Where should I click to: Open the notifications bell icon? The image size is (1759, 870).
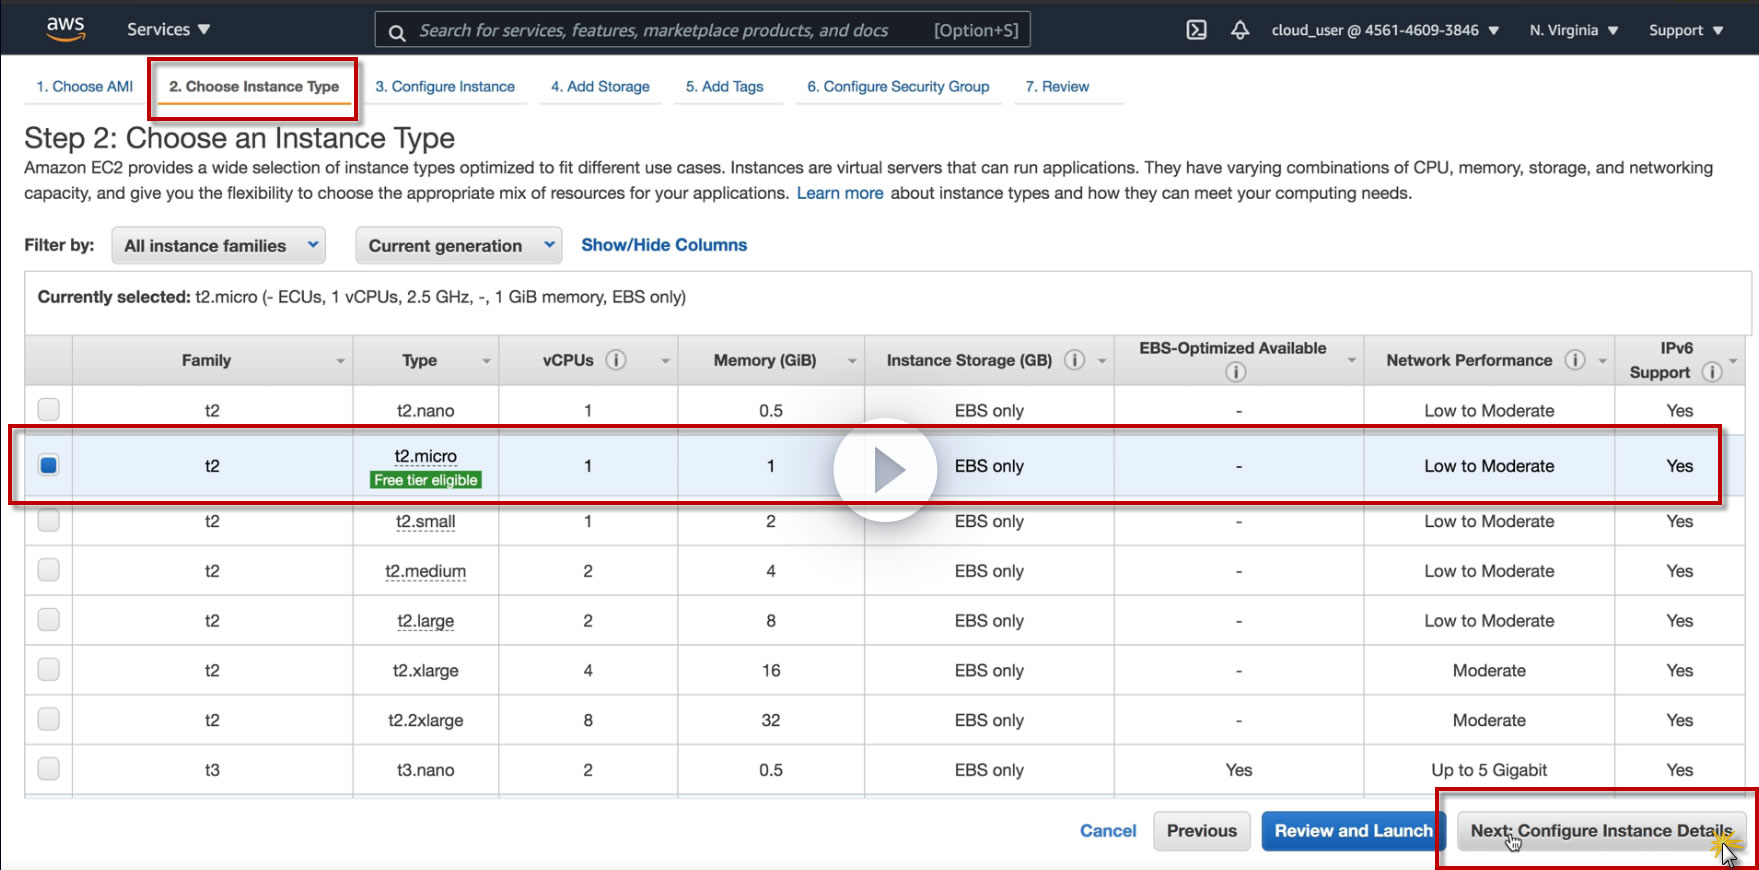pyautogui.click(x=1240, y=30)
